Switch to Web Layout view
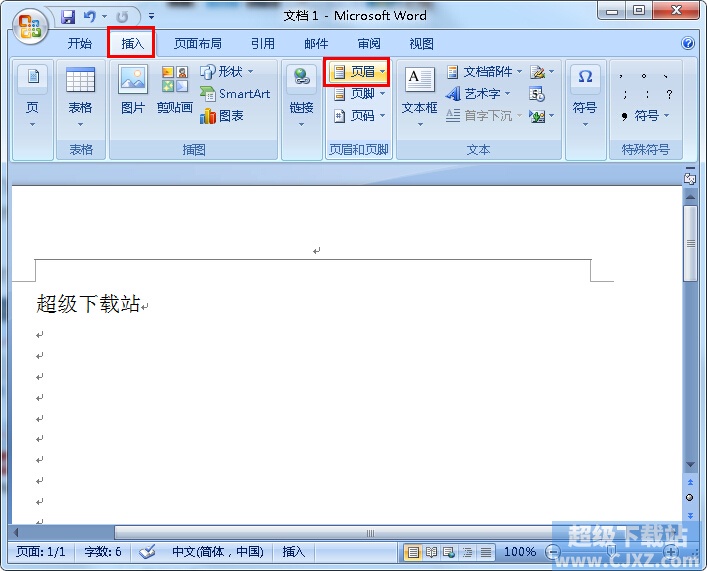The image size is (707, 571). [x=449, y=552]
